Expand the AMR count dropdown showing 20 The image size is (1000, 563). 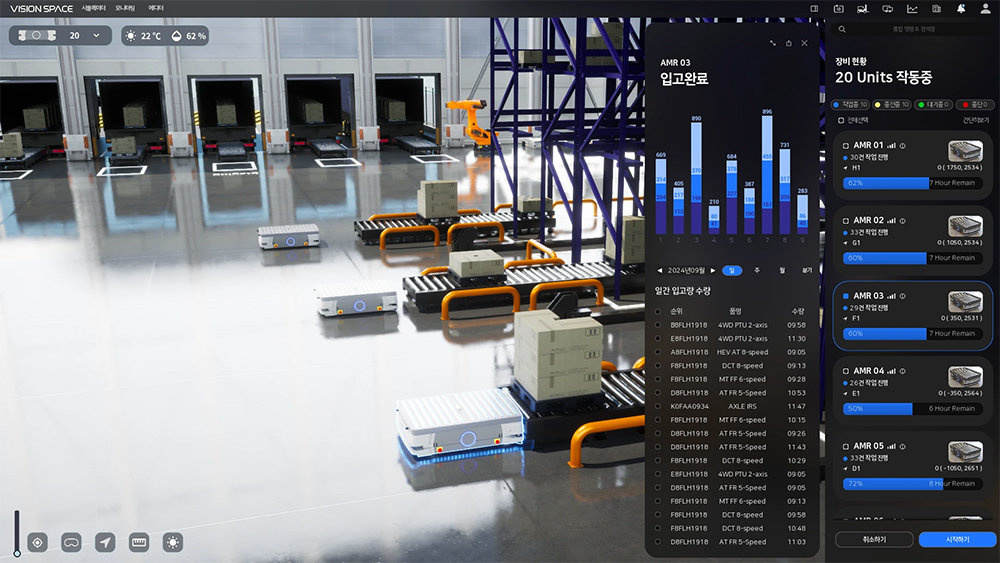96,36
